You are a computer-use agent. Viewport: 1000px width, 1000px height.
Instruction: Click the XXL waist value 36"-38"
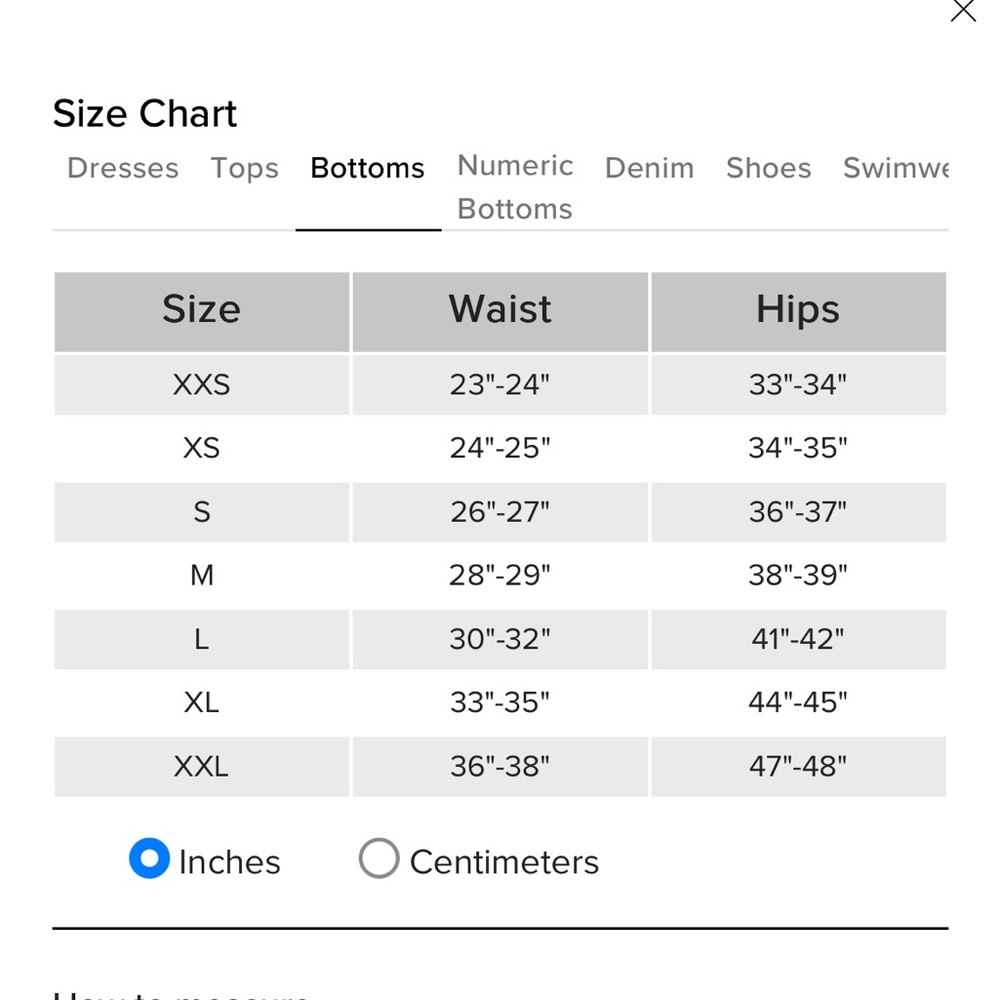[x=500, y=767]
